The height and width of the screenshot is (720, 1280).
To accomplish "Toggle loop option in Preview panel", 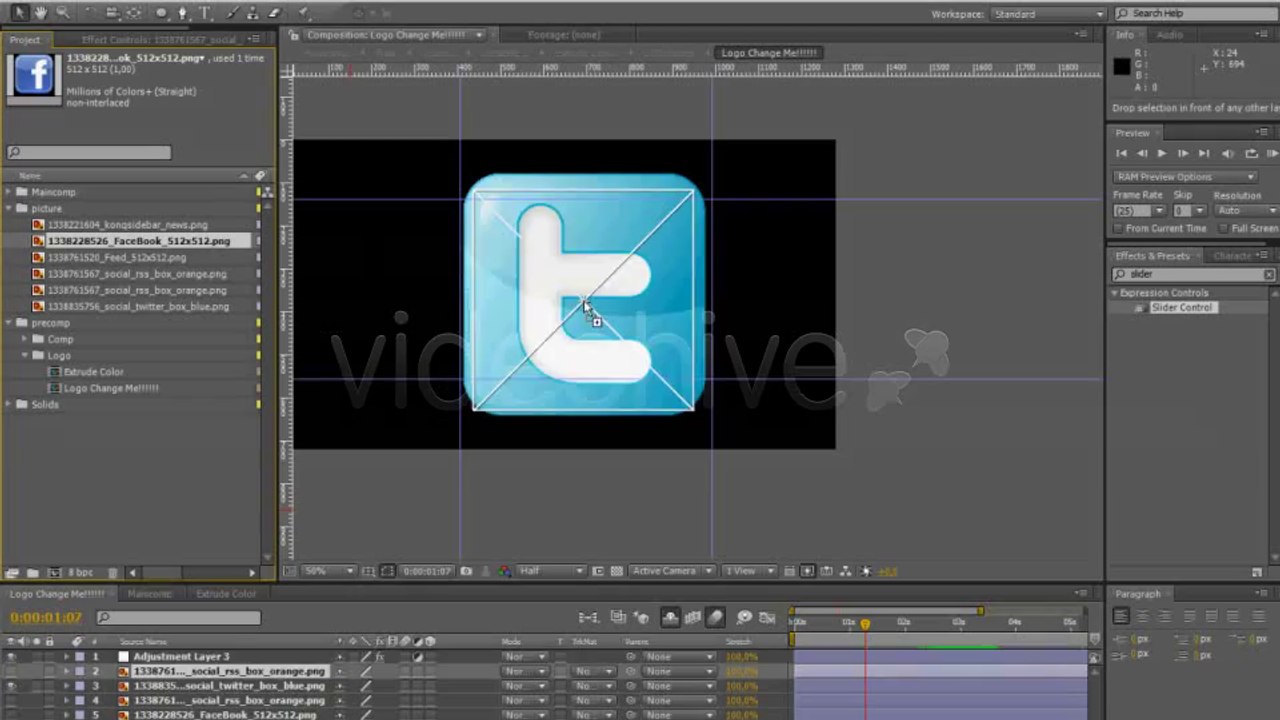I will pyautogui.click(x=1251, y=153).
